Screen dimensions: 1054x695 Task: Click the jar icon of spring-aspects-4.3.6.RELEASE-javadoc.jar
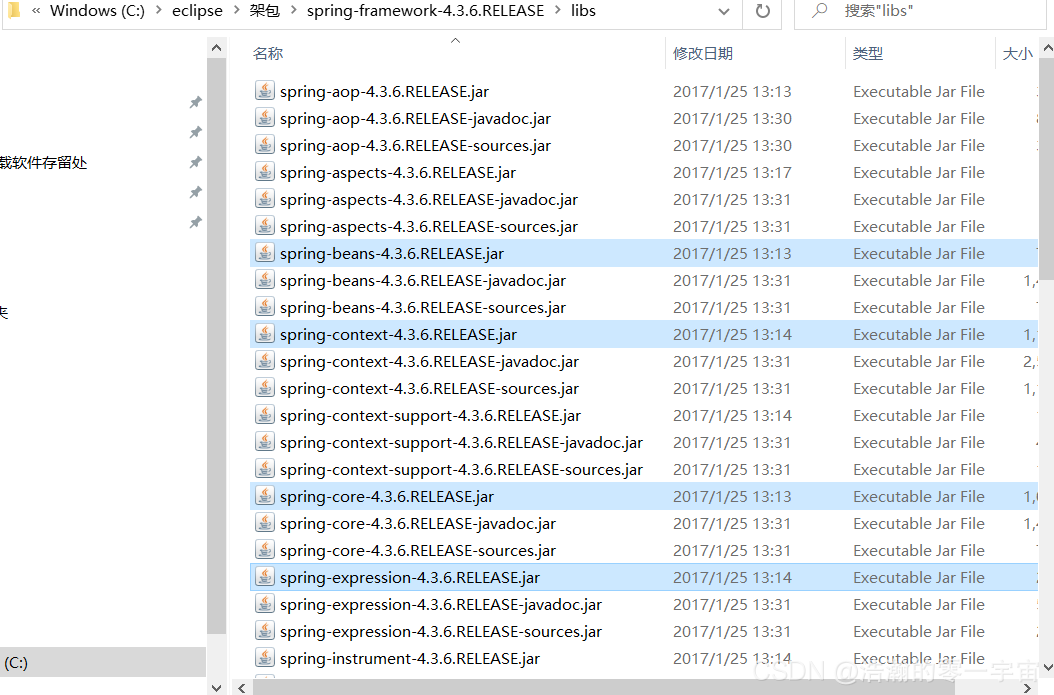[265, 199]
